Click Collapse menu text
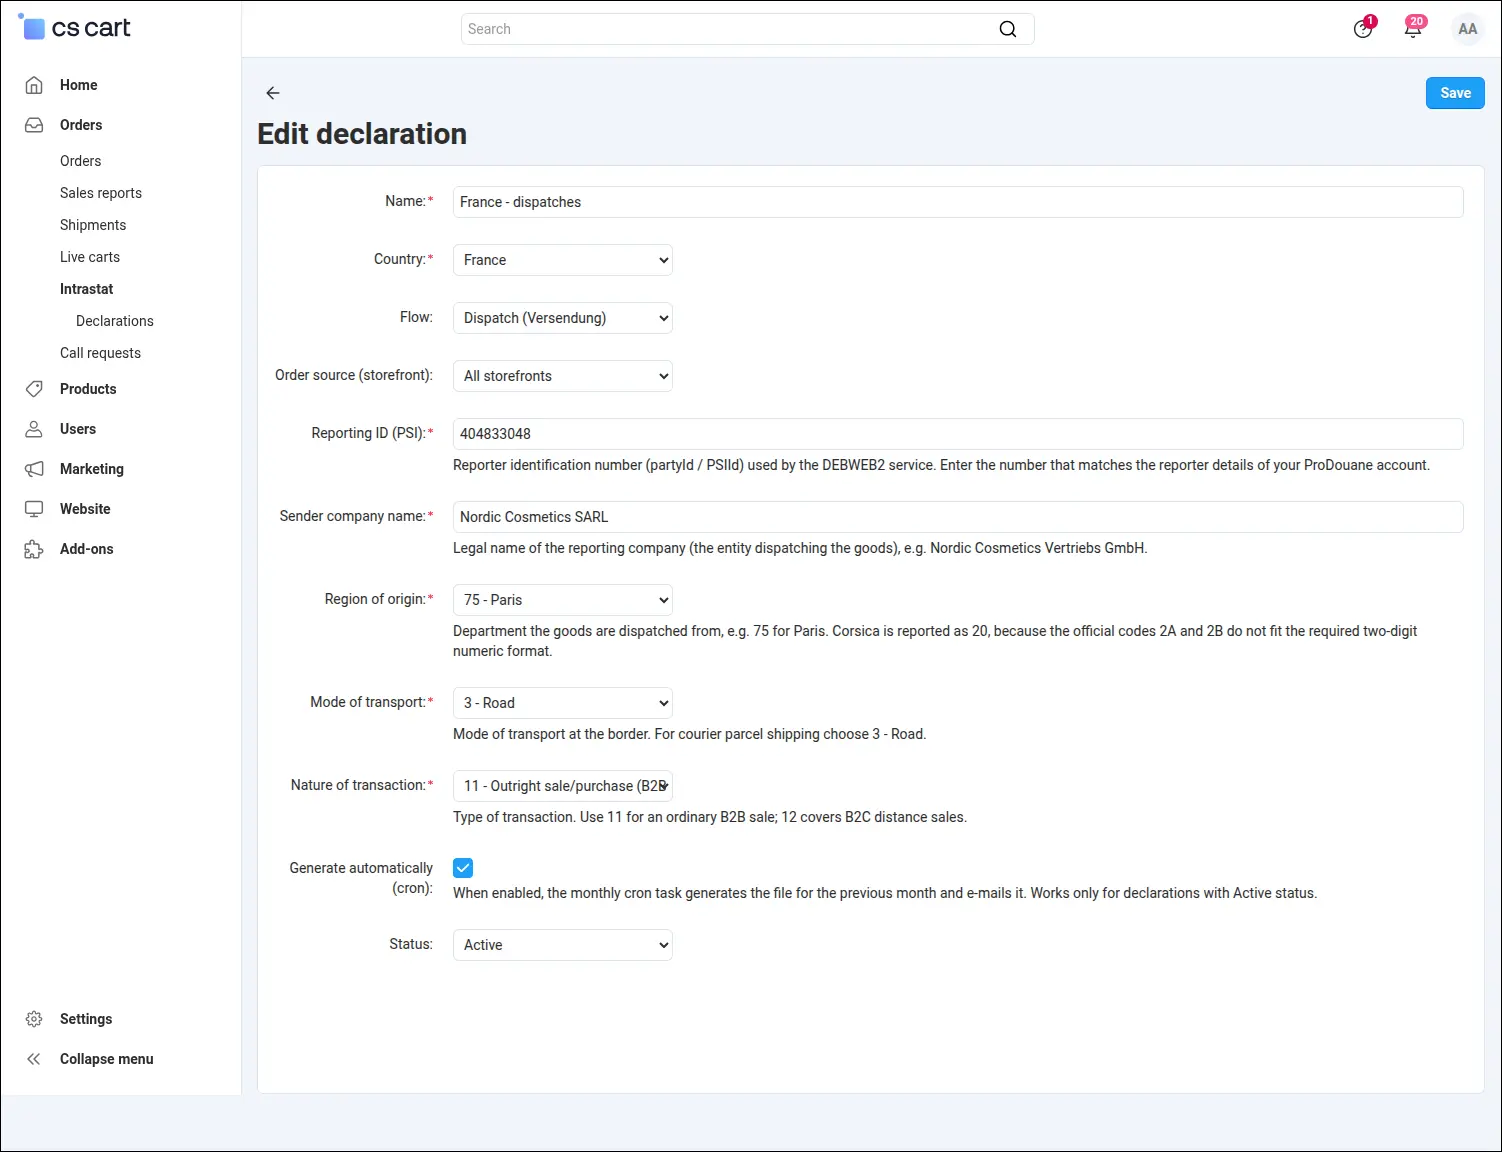 pos(107,1059)
